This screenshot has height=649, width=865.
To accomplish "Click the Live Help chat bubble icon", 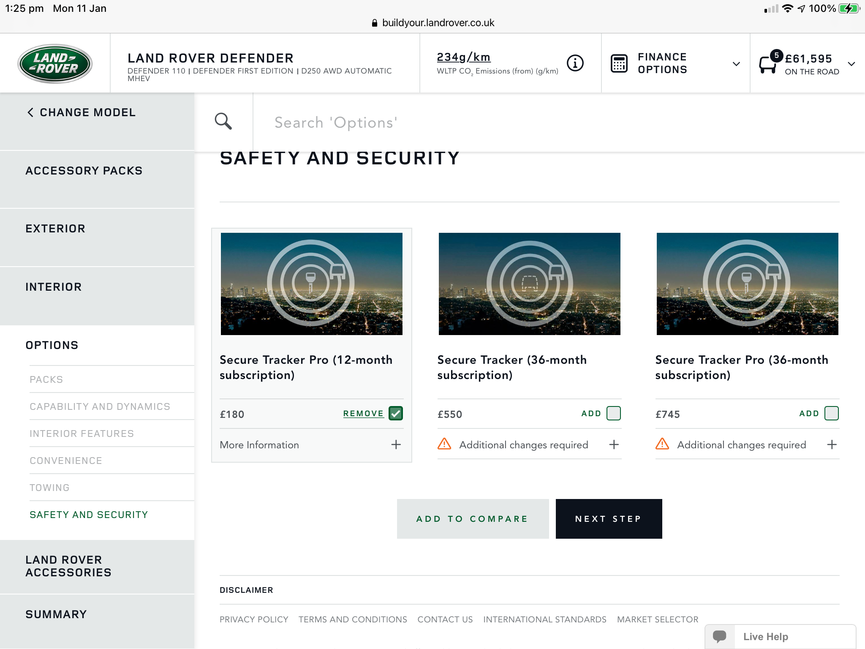I will tap(719, 636).
